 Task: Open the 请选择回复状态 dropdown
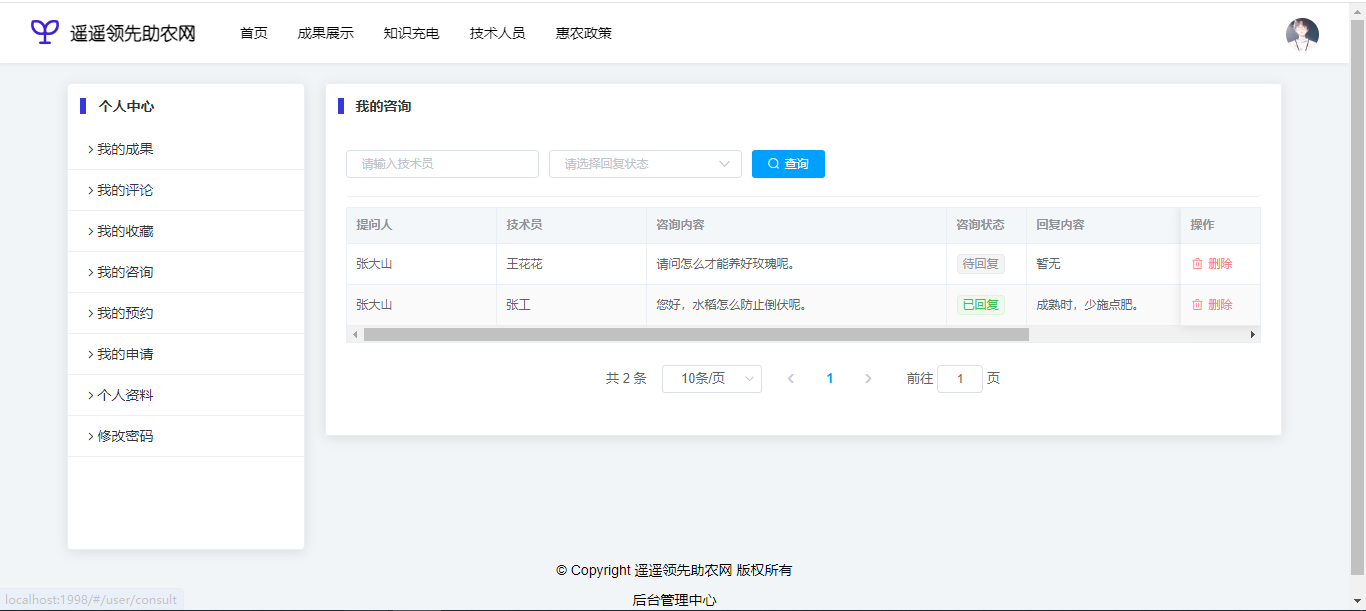click(645, 164)
